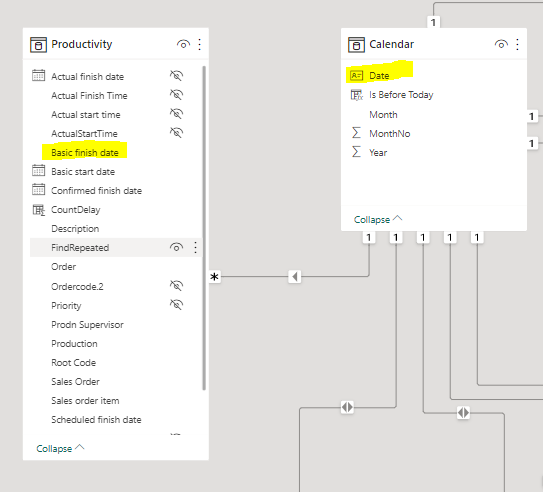The width and height of the screenshot is (543, 492).
Task: Select the FindRepeated field
Action: pyautogui.click(x=80, y=248)
